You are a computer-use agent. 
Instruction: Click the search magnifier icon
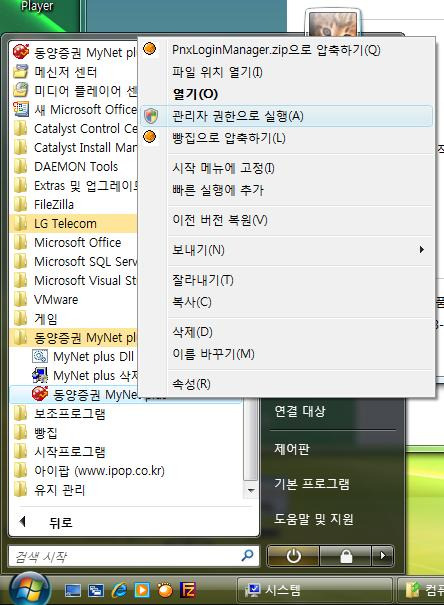pyautogui.click(x=247, y=555)
